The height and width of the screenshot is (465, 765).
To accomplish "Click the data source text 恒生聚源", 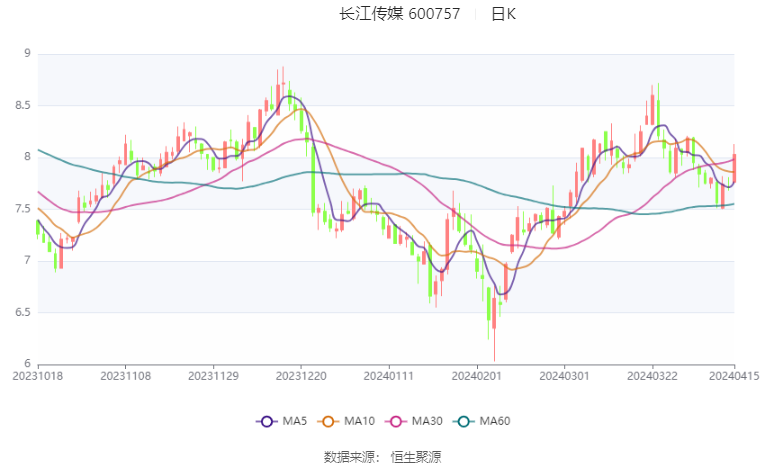I will [416, 456].
